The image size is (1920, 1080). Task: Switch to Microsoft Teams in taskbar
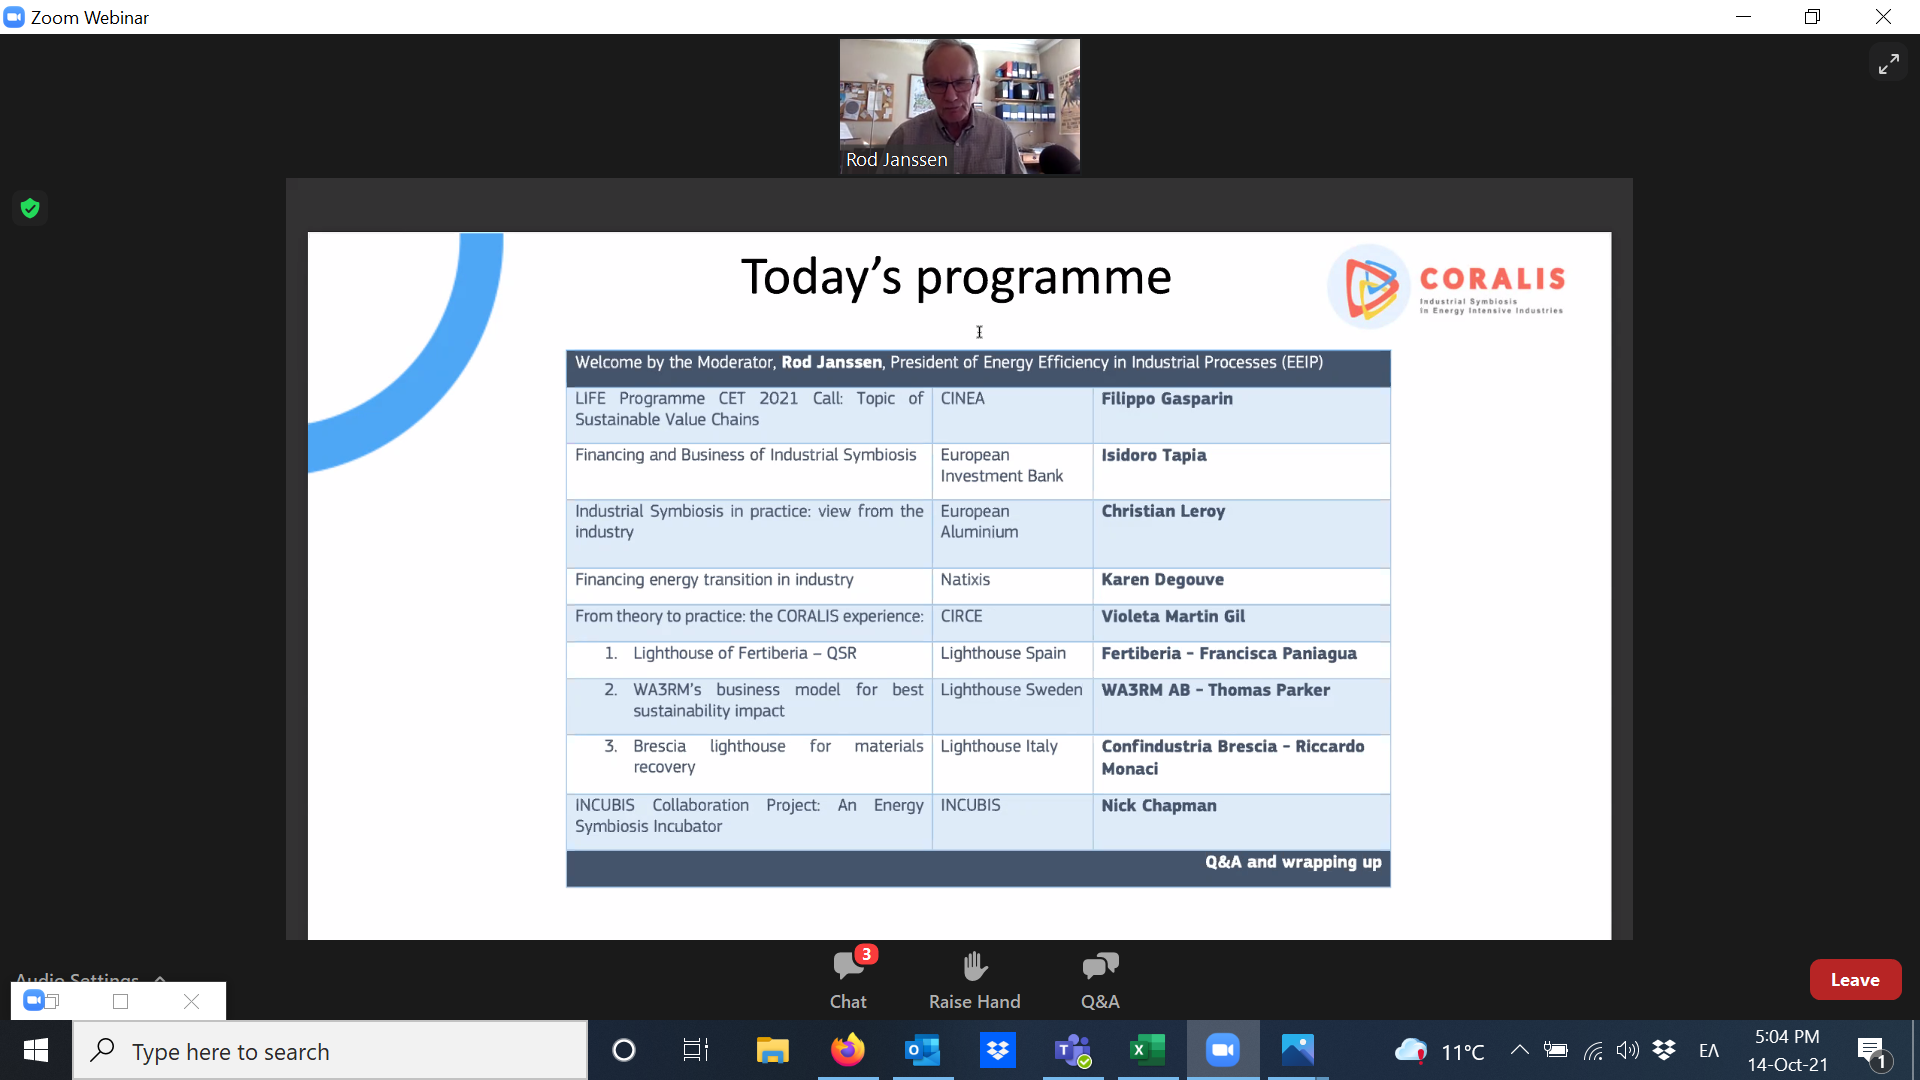click(1073, 1051)
